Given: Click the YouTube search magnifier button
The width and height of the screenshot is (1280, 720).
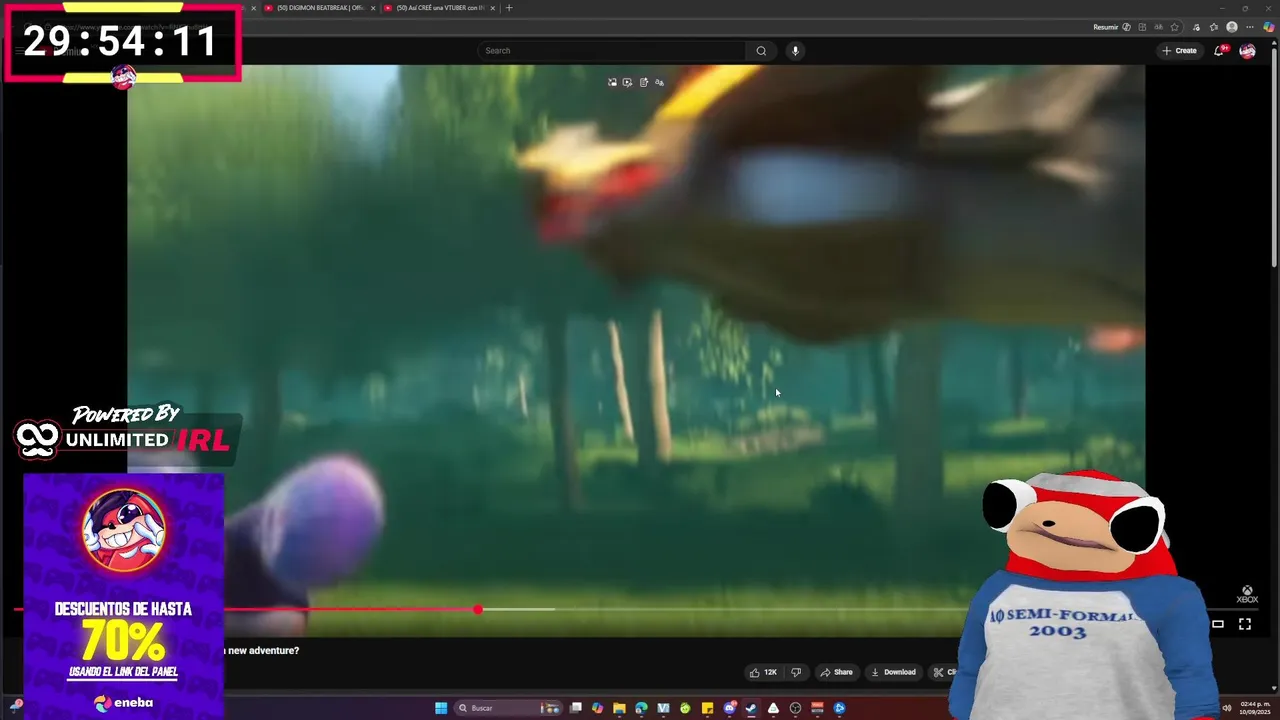Looking at the screenshot, I should tap(761, 51).
